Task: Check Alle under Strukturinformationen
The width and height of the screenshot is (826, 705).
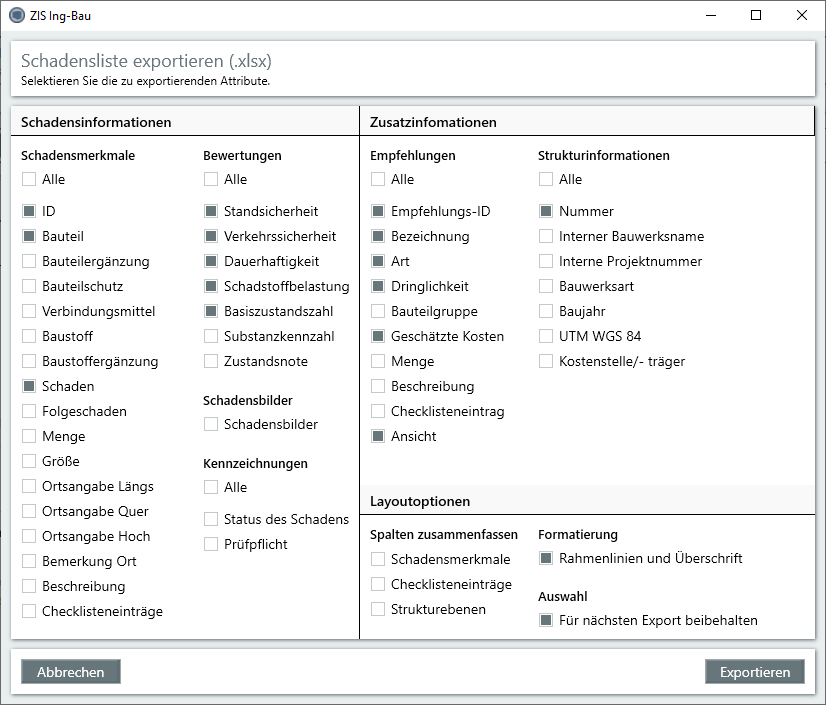Action: pyautogui.click(x=546, y=179)
